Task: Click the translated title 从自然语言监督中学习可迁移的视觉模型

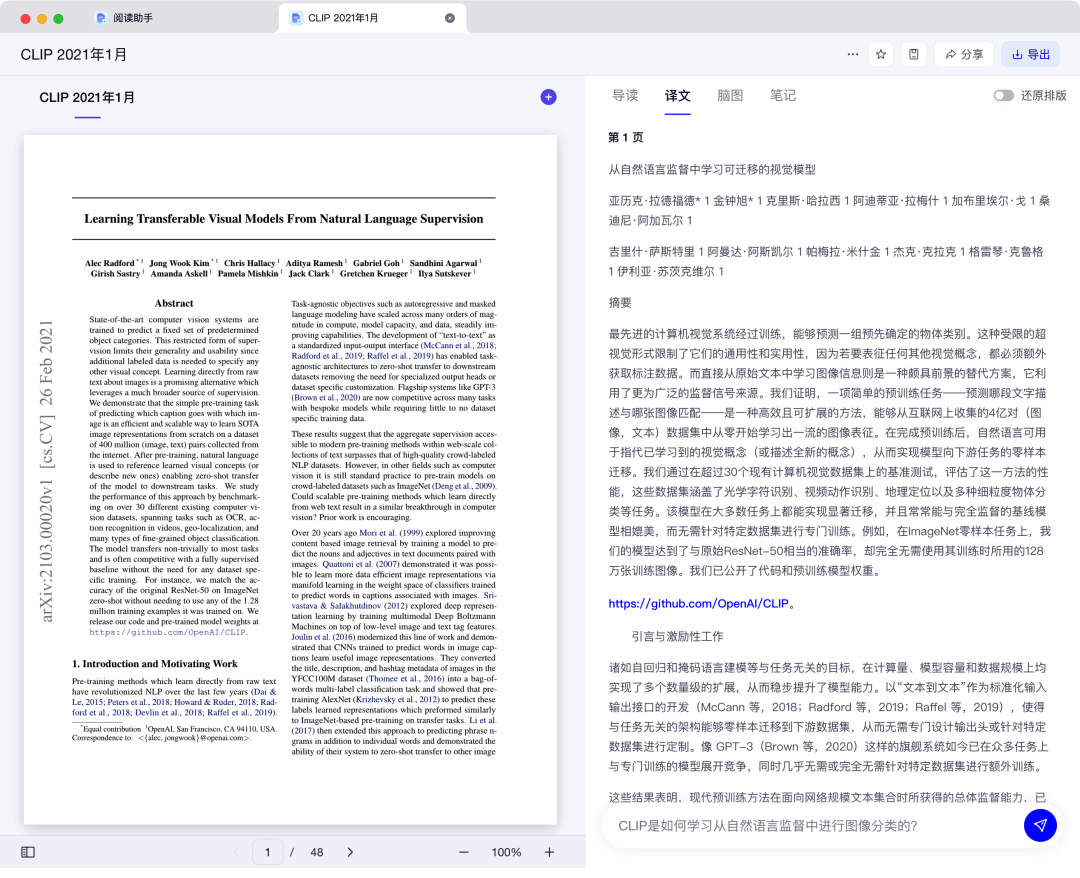Action: [x=712, y=169]
